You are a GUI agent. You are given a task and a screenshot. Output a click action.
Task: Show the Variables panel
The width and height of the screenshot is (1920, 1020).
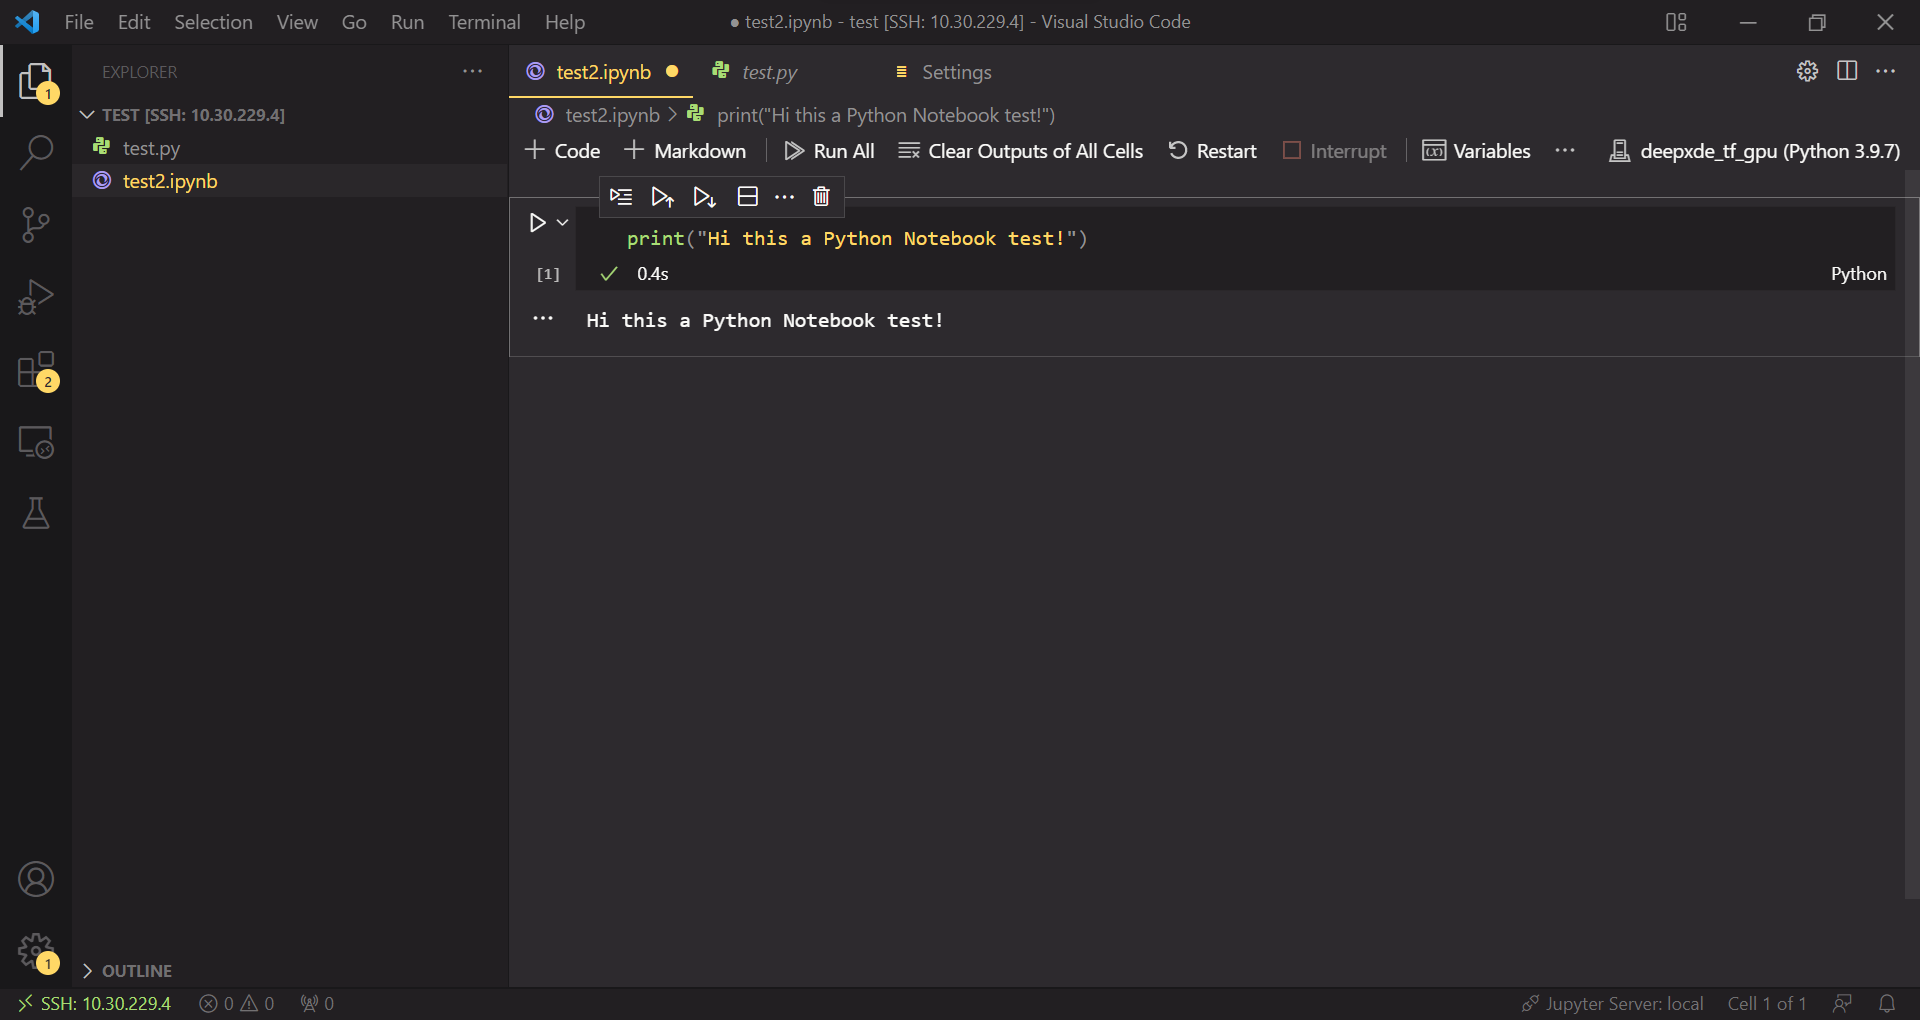click(1477, 151)
